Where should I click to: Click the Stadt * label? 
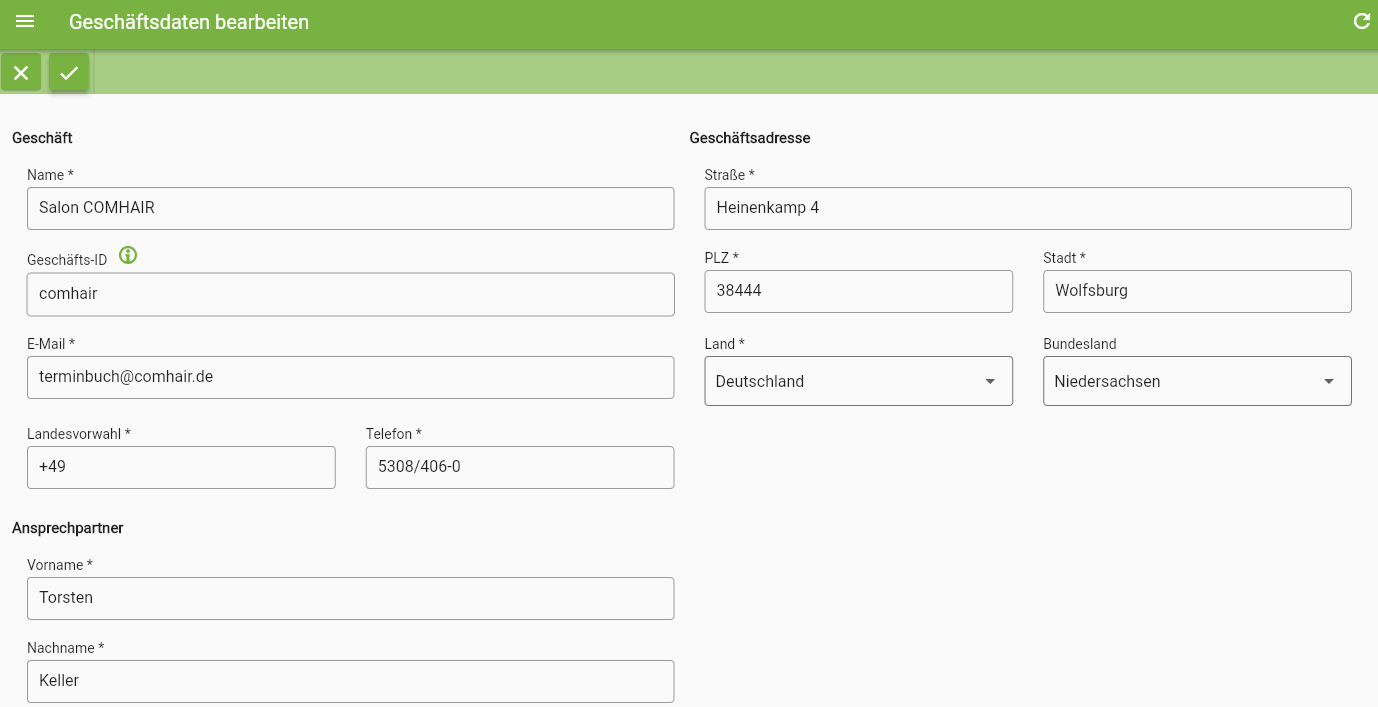point(1064,258)
